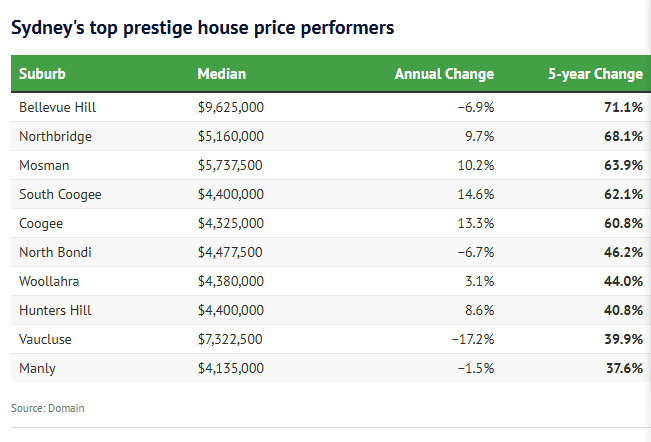Select the $7,322,500 median value
Image resolution: width=651 pixels, height=442 pixels.
(x=231, y=339)
